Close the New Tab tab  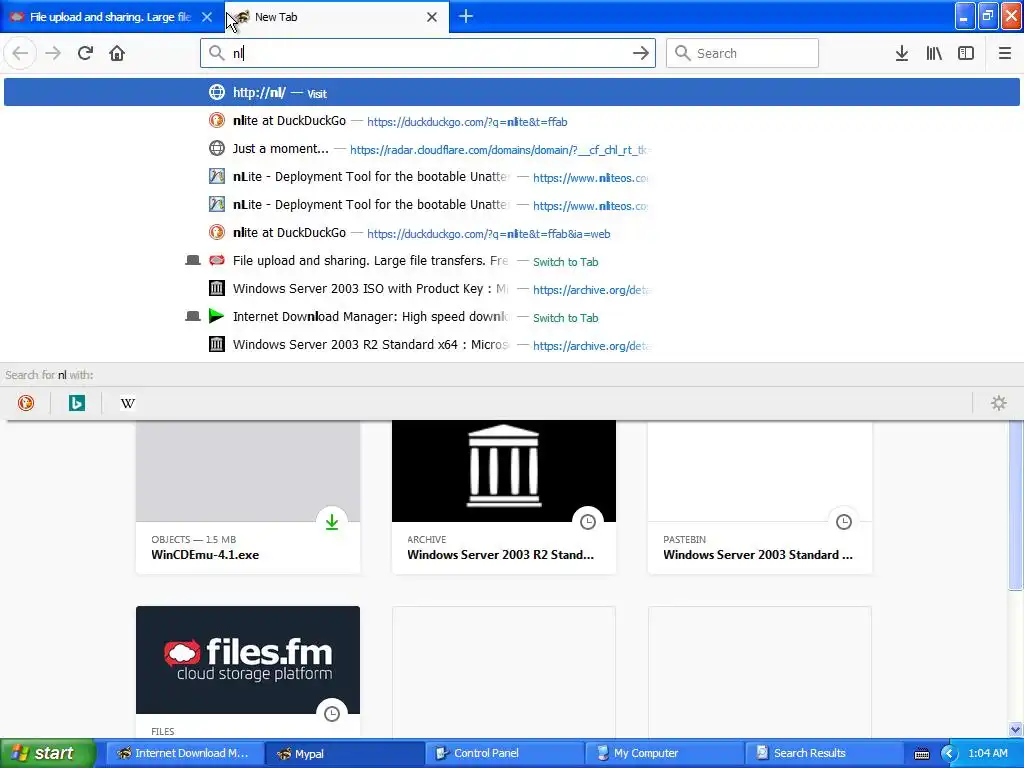432,17
